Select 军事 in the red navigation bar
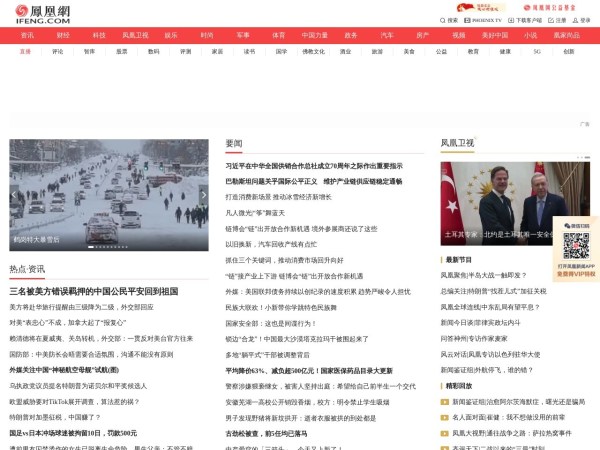The image size is (600, 450). tap(243, 35)
